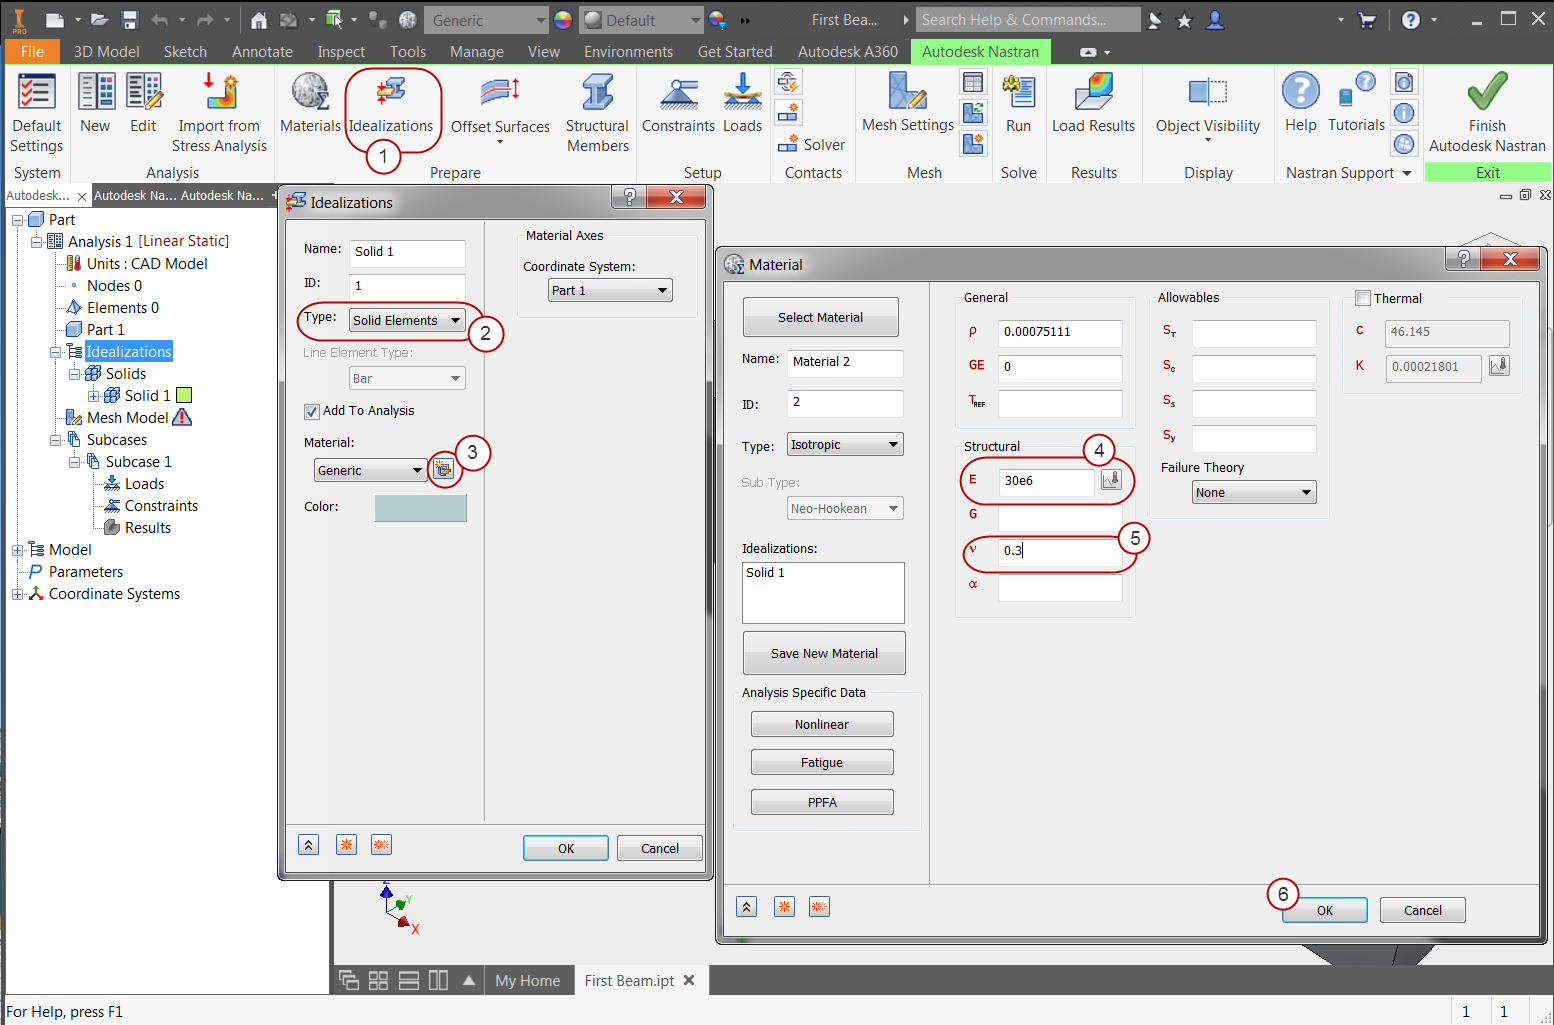
Task: Open Nastran Tutorials
Action: (1356, 104)
